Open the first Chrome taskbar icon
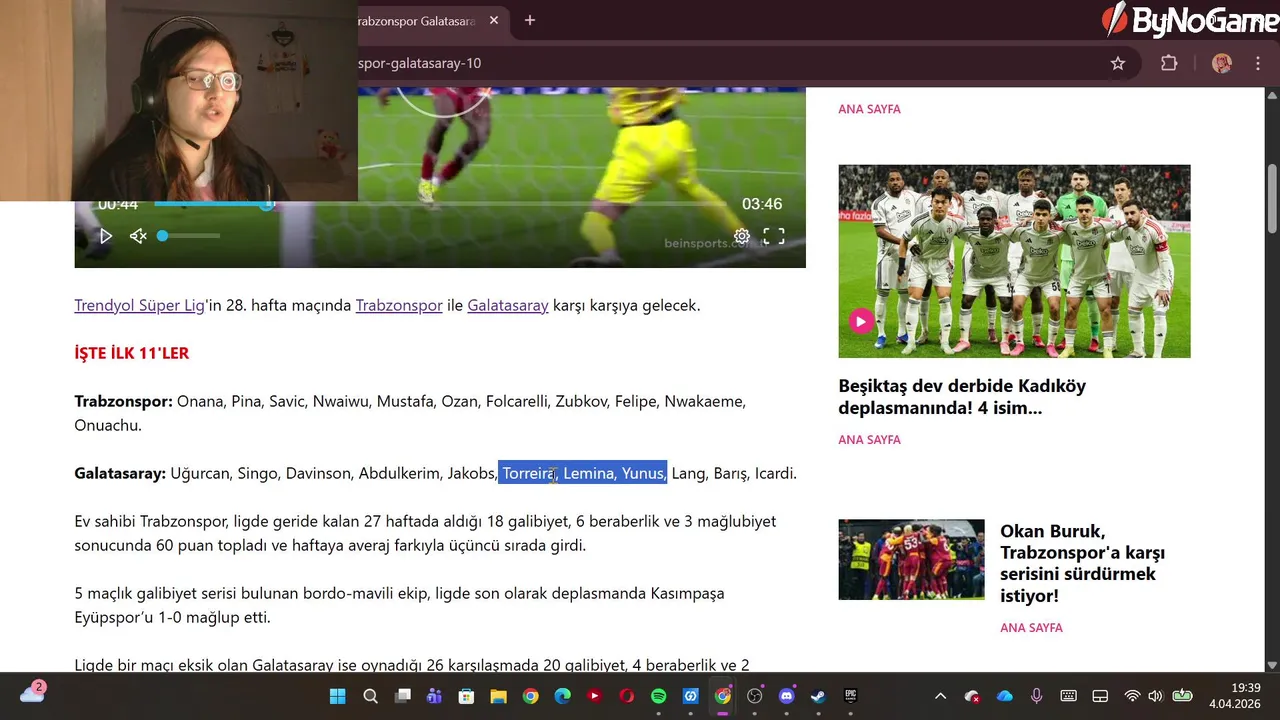 point(530,696)
